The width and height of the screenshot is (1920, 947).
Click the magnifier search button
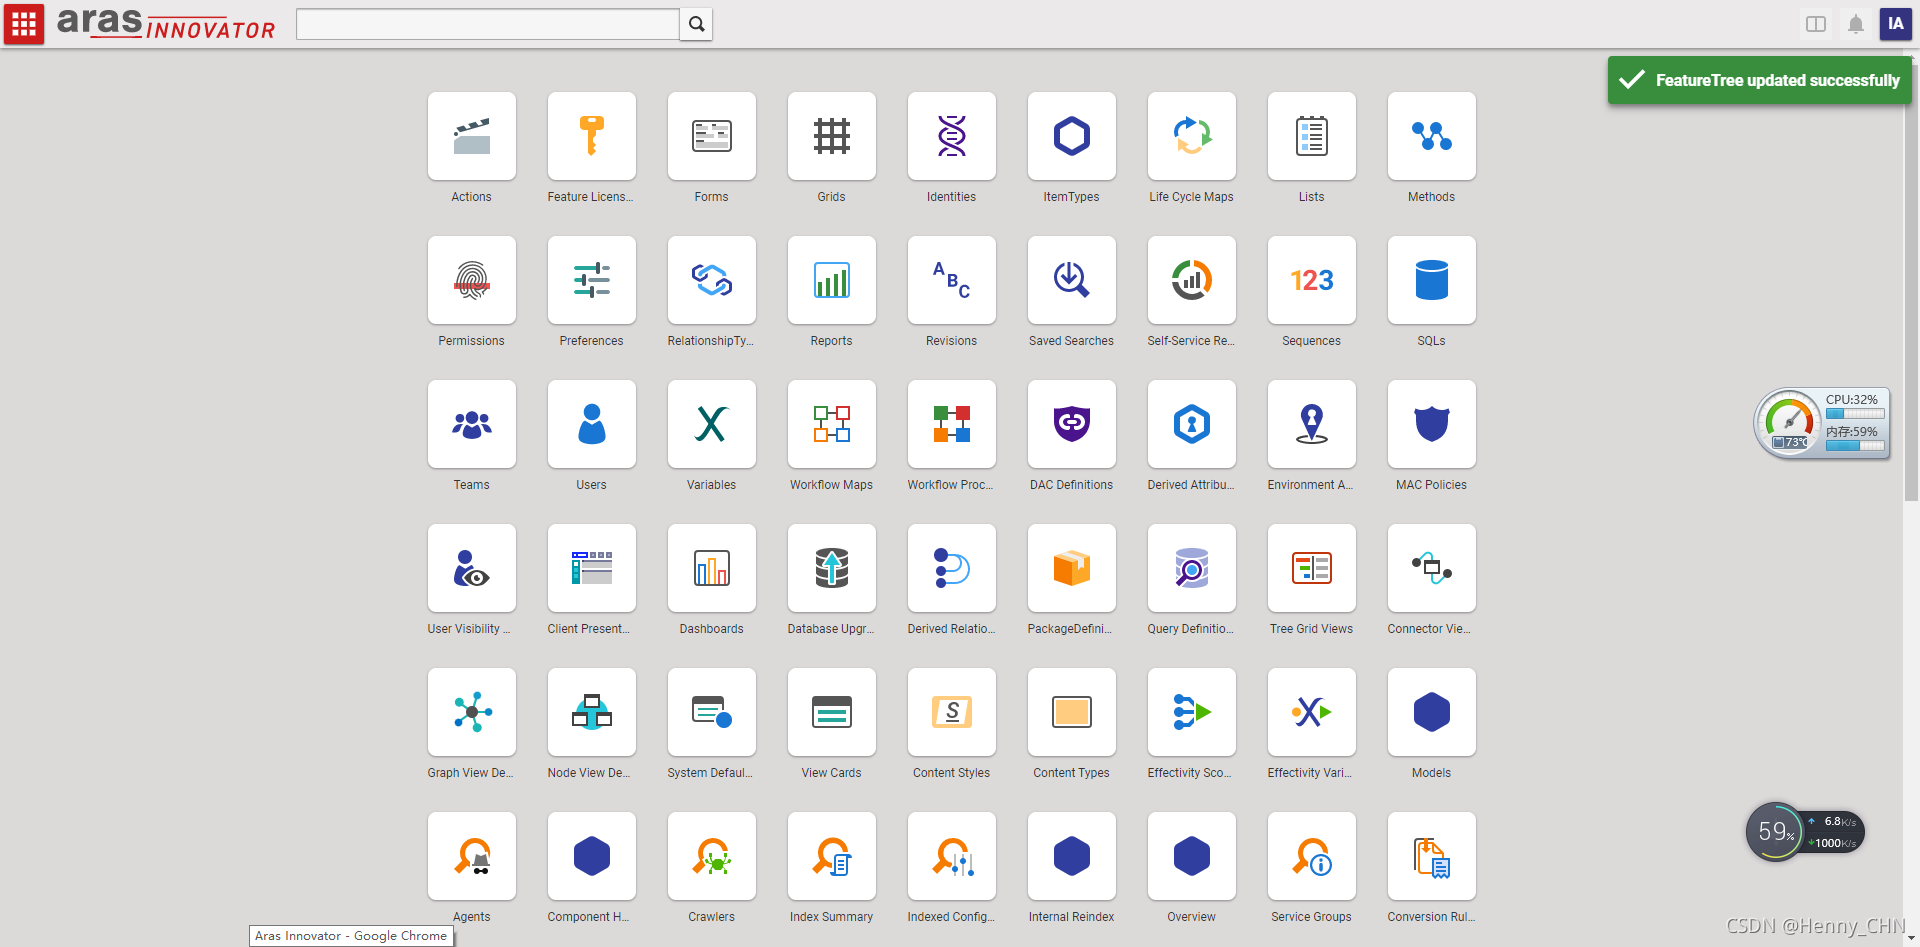(697, 24)
